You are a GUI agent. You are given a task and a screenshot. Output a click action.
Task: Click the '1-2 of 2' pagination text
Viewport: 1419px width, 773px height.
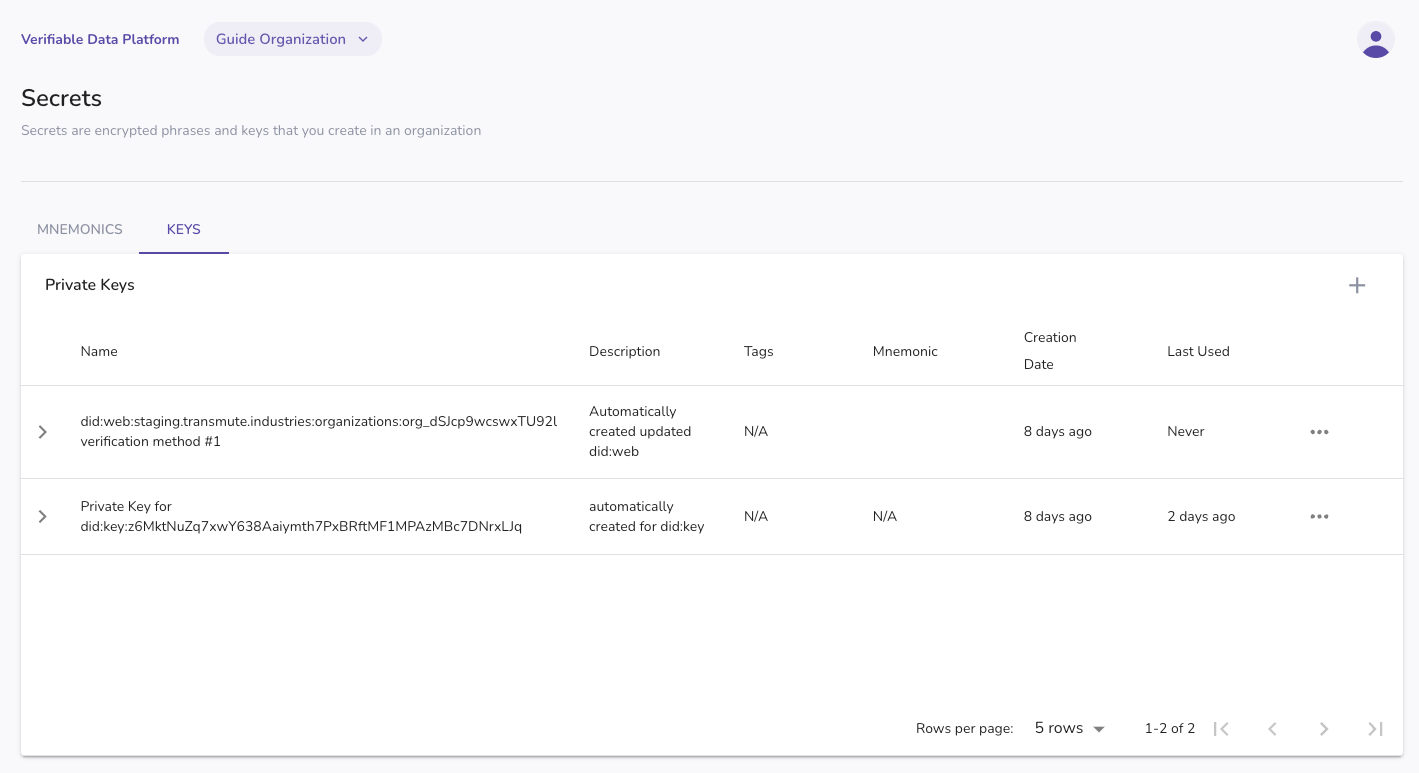[x=1170, y=728]
